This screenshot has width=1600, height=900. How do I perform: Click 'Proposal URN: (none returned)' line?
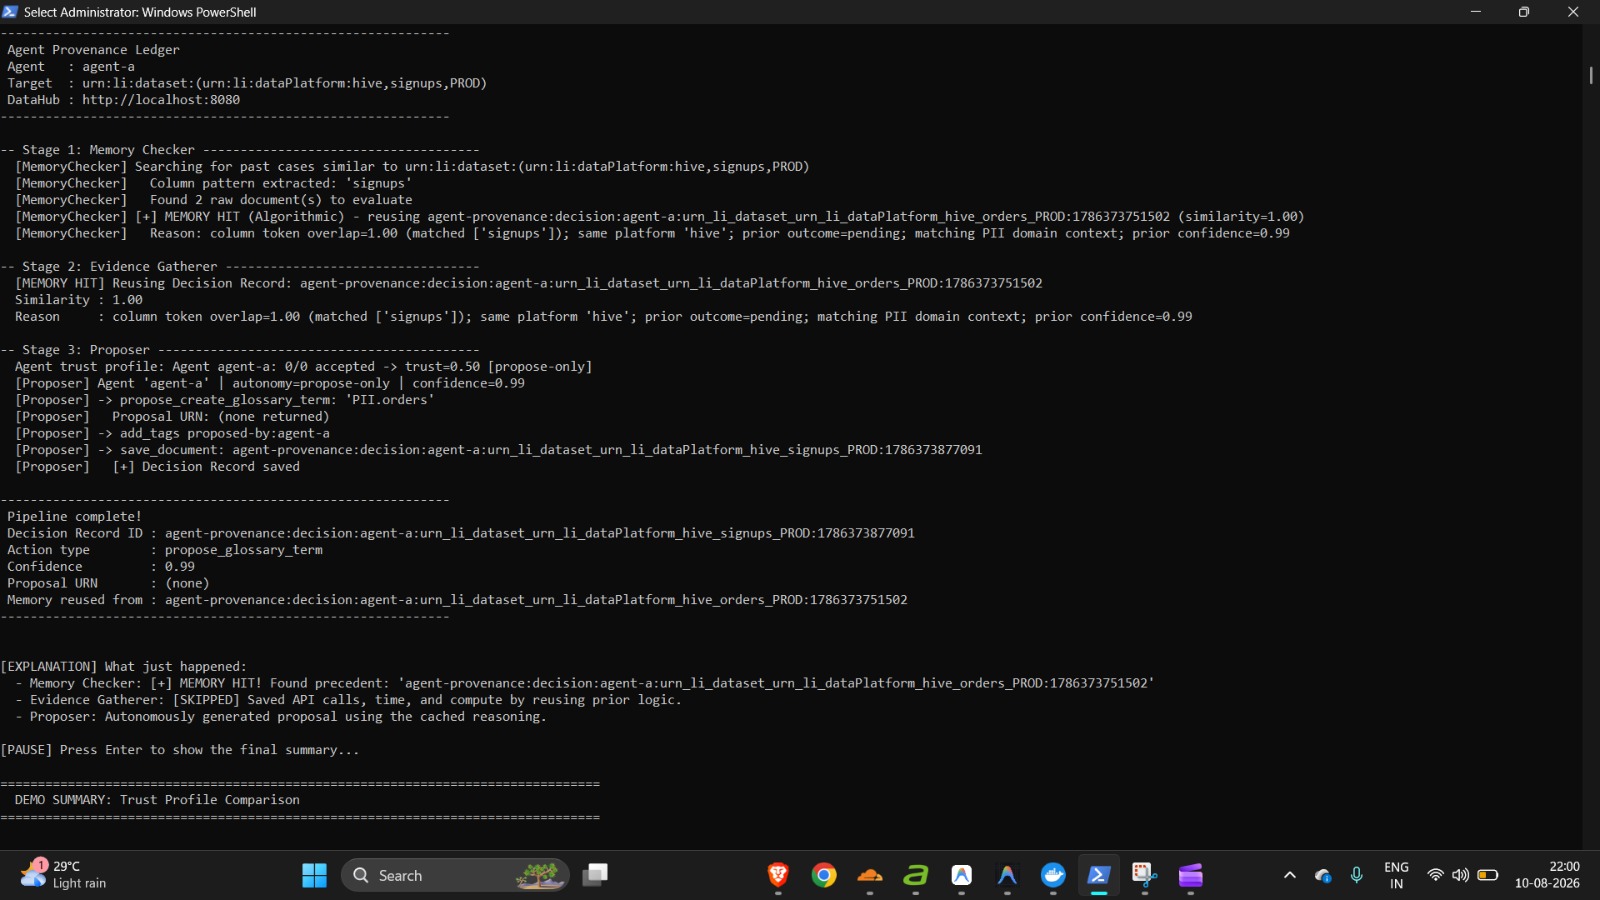coord(220,417)
